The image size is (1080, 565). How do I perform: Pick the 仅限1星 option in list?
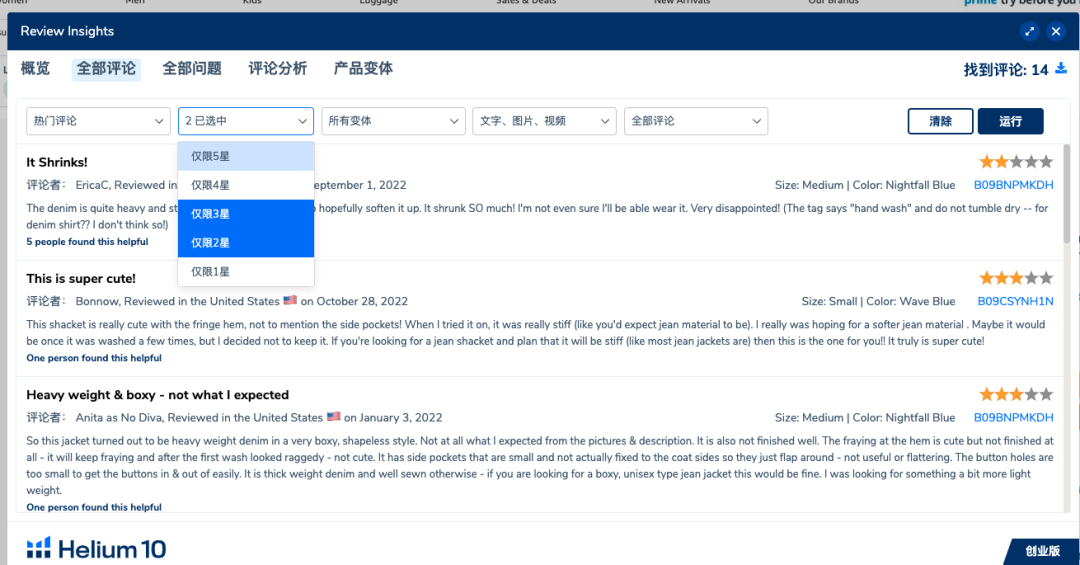tap(246, 272)
